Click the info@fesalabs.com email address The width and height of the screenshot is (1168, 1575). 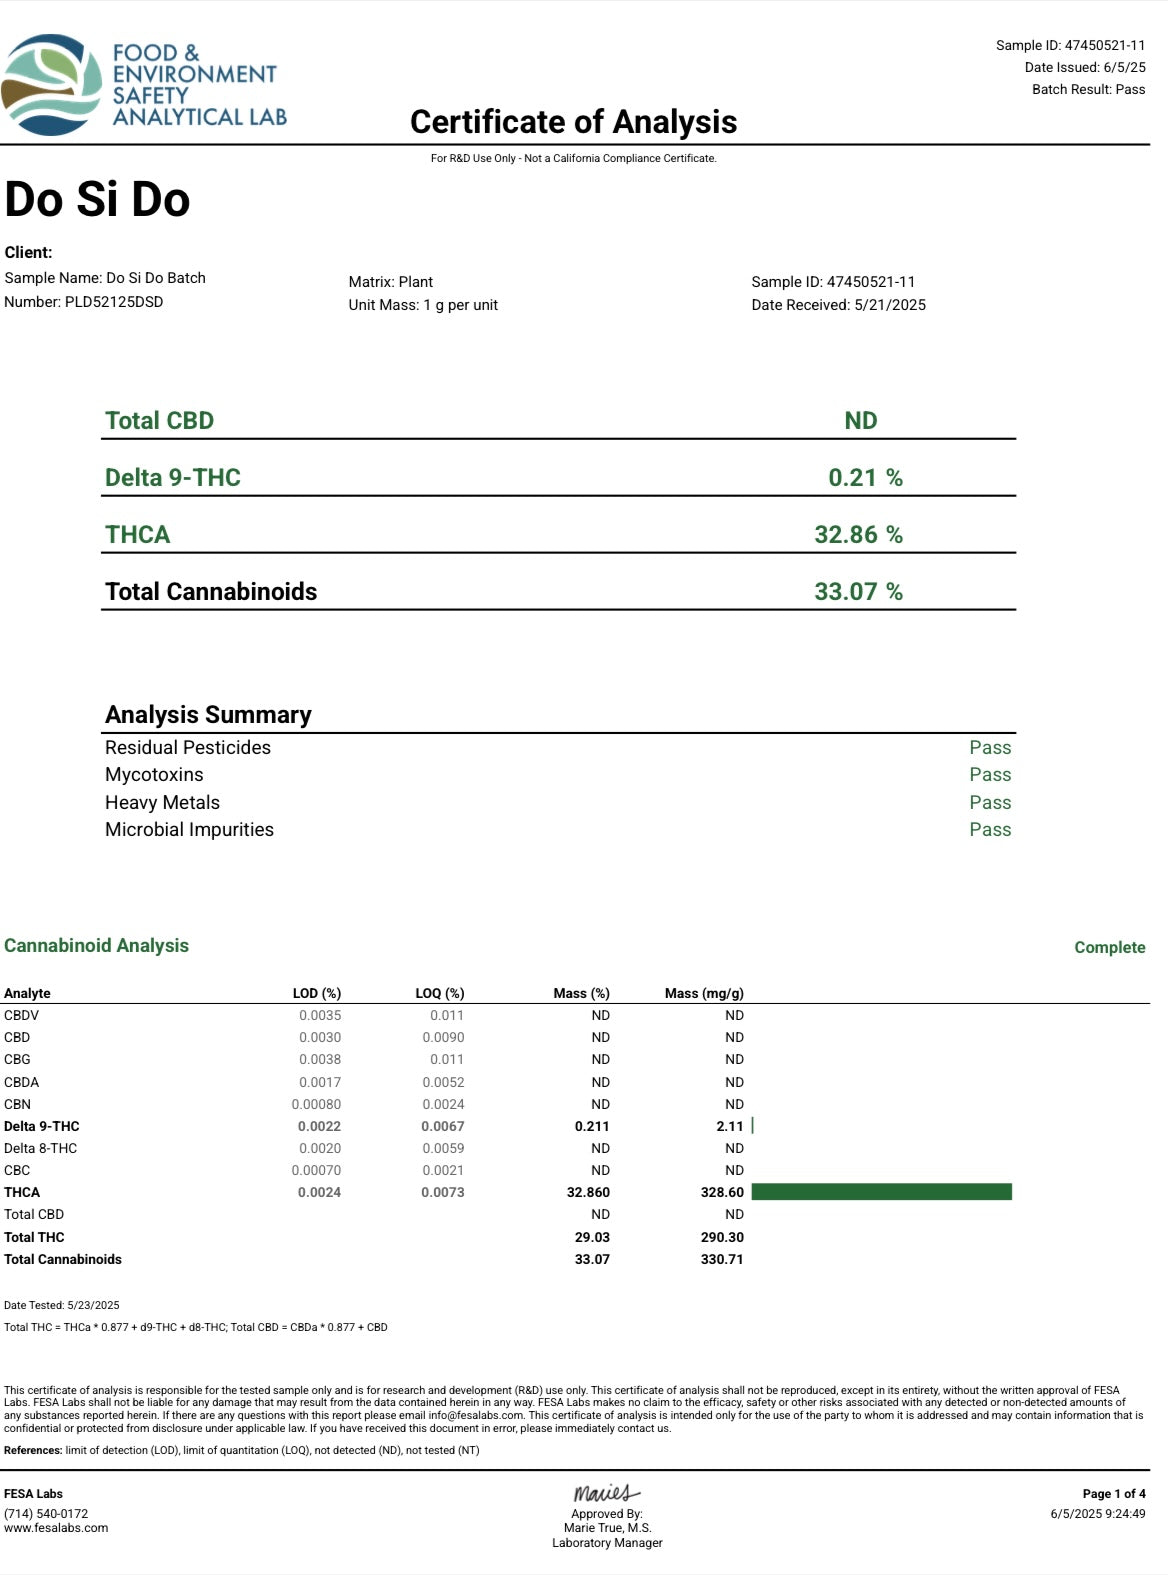pyautogui.click(x=476, y=1415)
